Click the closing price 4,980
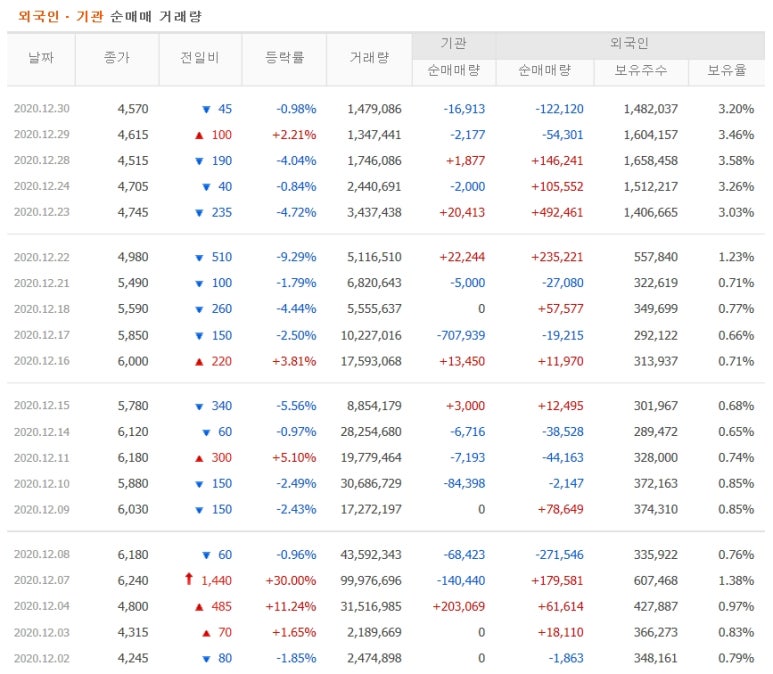 point(133,257)
